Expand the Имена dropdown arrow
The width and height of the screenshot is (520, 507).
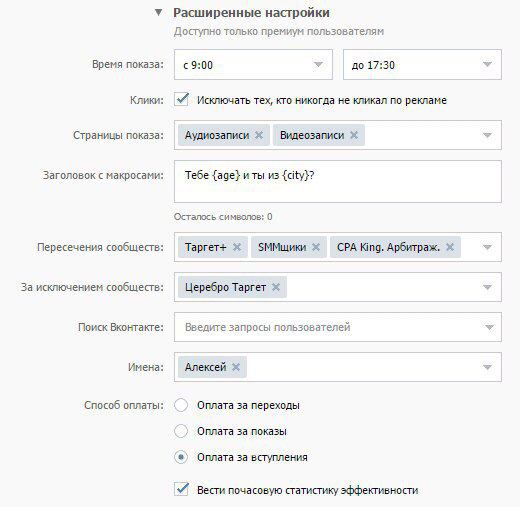[x=487, y=367]
